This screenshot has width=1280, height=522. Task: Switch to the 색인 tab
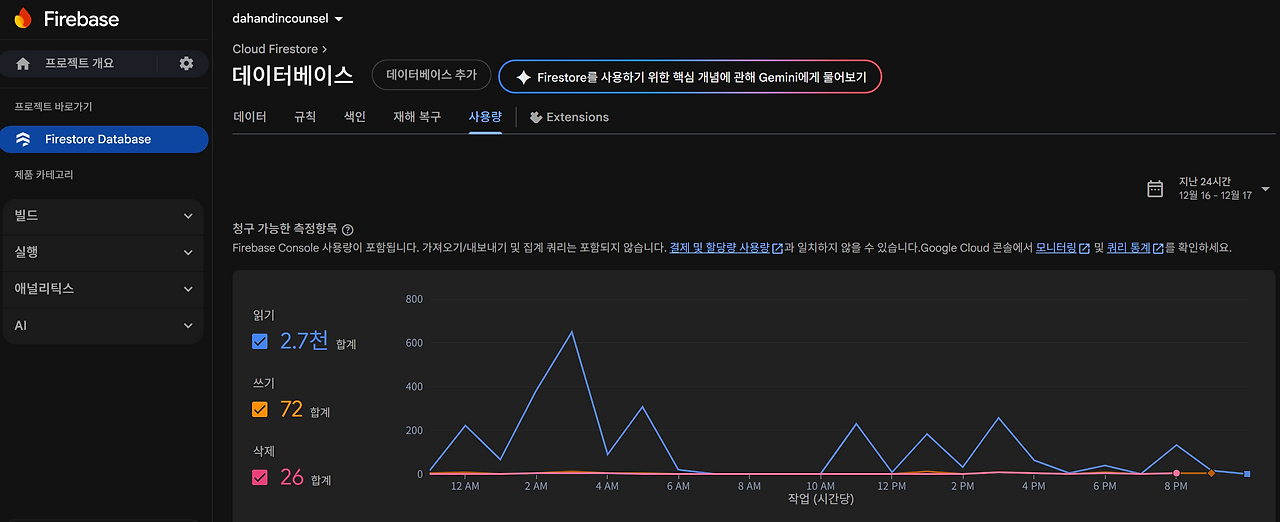click(355, 117)
